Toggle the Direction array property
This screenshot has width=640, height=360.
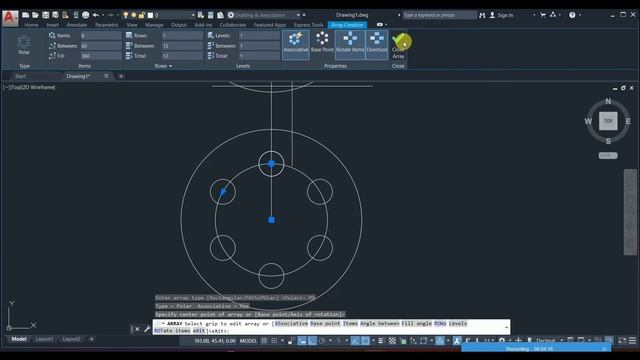pyautogui.click(x=377, y=44)
